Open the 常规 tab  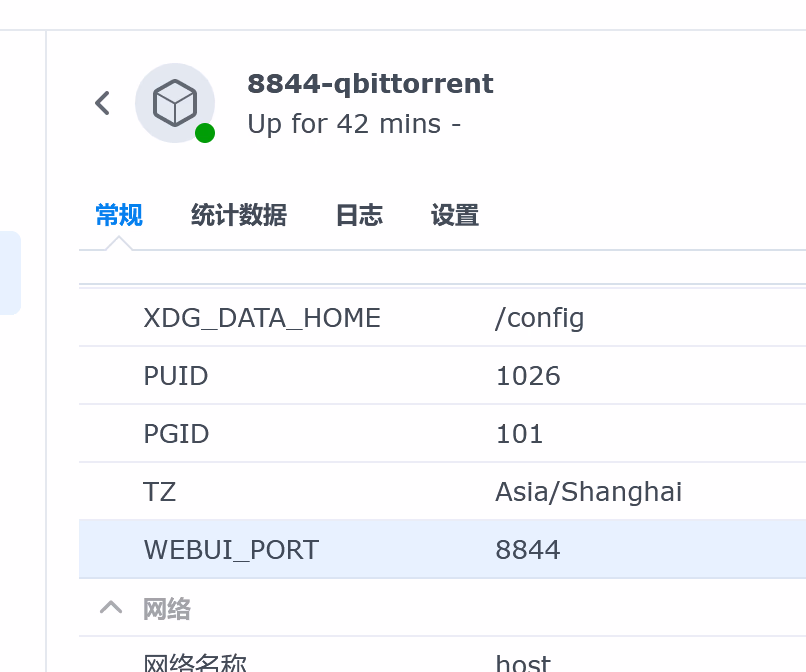(119, 215)
